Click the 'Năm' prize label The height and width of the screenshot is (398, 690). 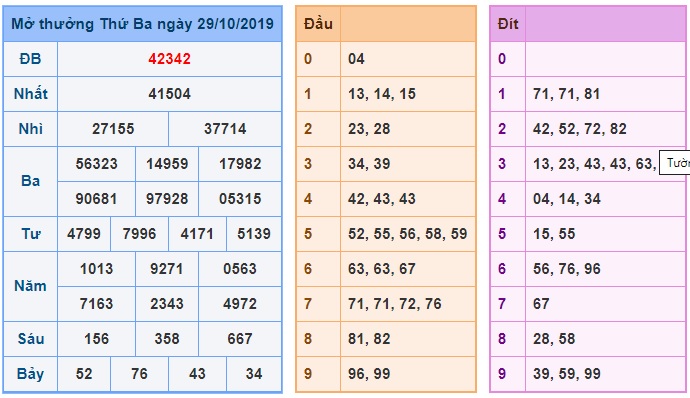pos(30,286)
